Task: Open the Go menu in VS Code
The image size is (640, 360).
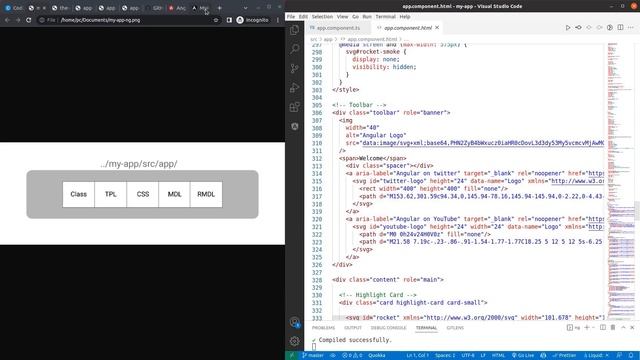Action: 356,17
